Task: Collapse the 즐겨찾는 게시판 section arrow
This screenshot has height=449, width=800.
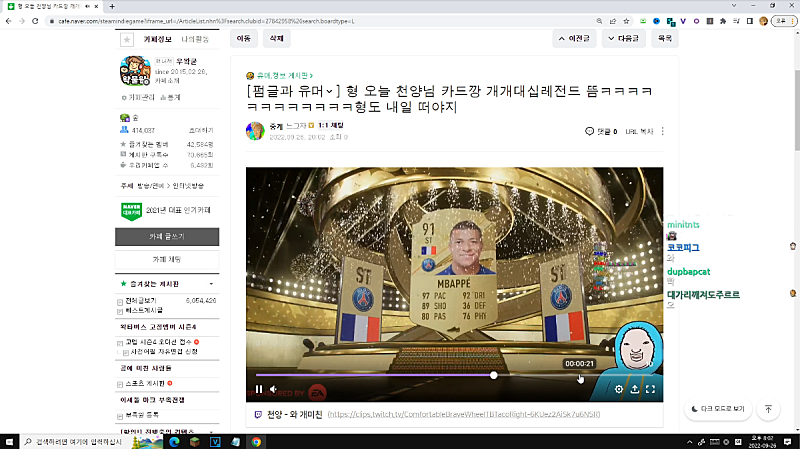Action: [211, 284]
